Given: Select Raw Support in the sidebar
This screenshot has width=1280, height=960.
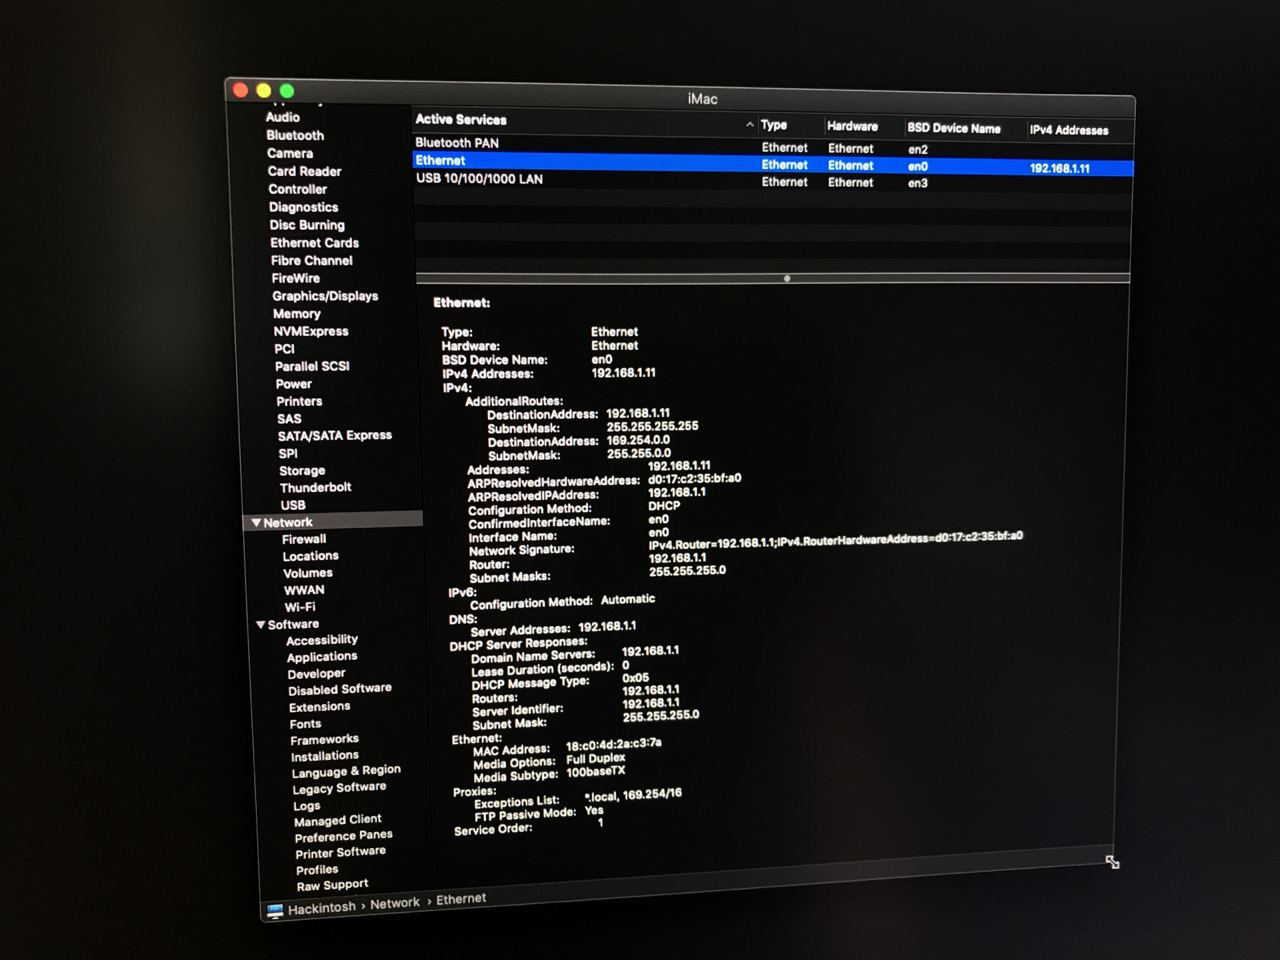Looking at the screenshot, I should (333, 885).
